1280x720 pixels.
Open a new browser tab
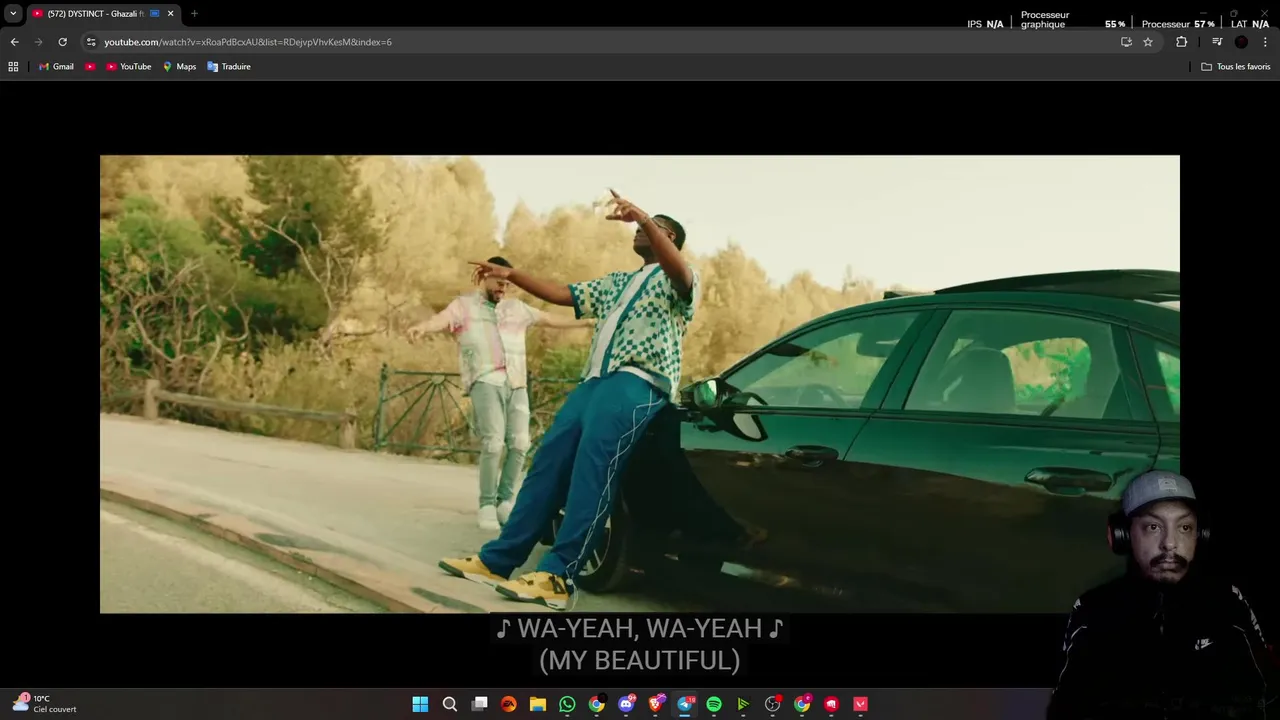click(x=194, y=14)
